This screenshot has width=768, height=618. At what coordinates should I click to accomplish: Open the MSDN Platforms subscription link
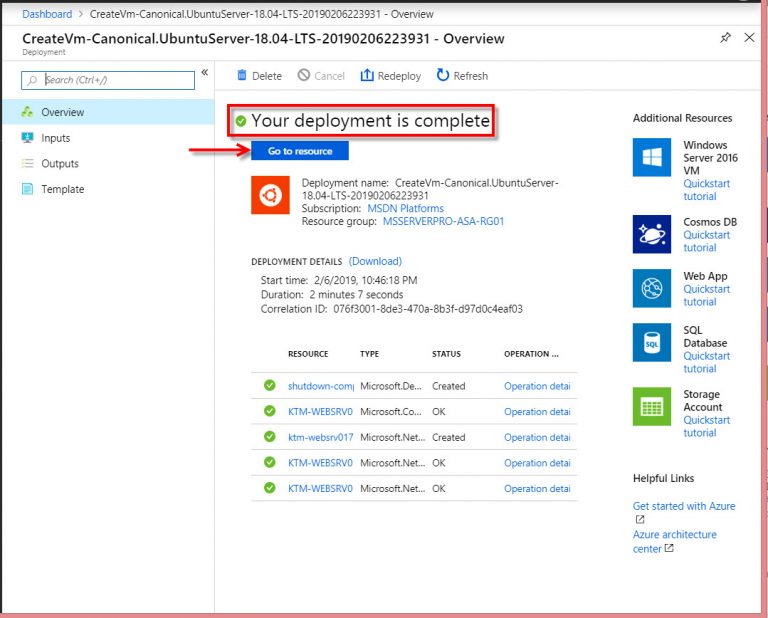pyautogui.click(x=405, y=209)
